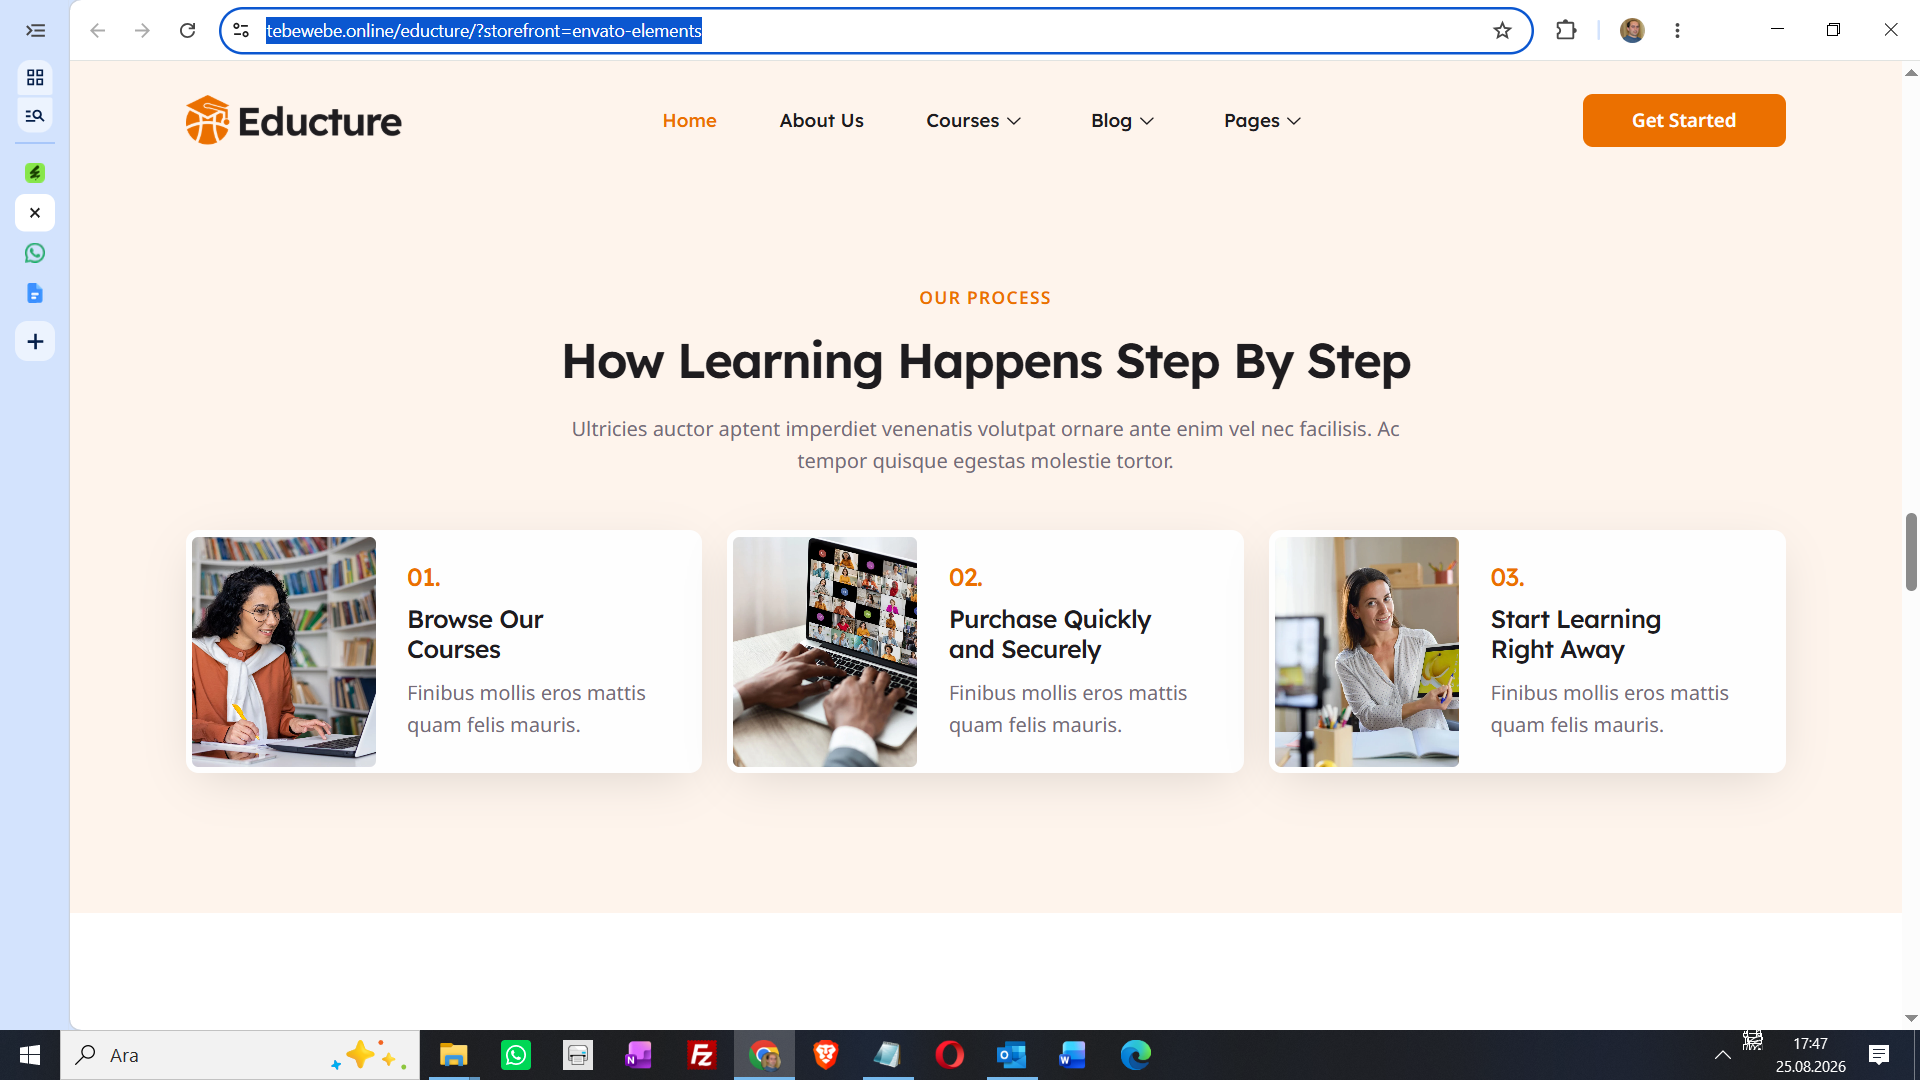
Task: Open the notification center icon
Action: [1879, 1055]
